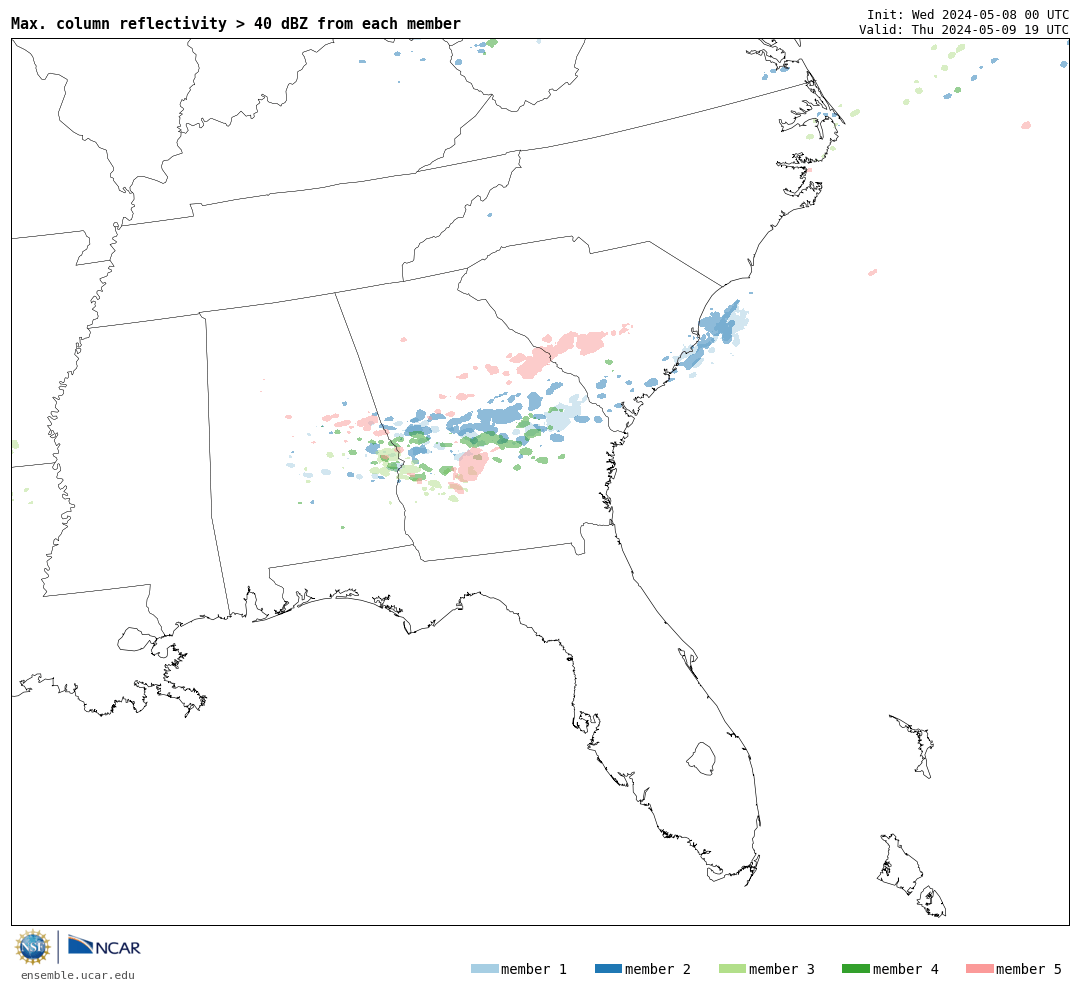Click the NSF logo

tap(32, 947)
